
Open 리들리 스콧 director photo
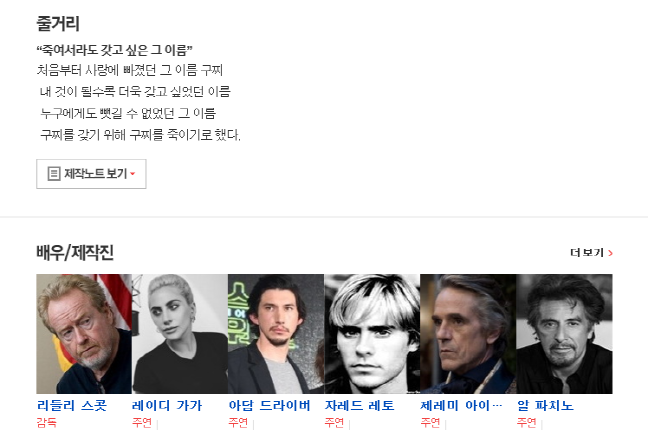click(x=84, y=334)
